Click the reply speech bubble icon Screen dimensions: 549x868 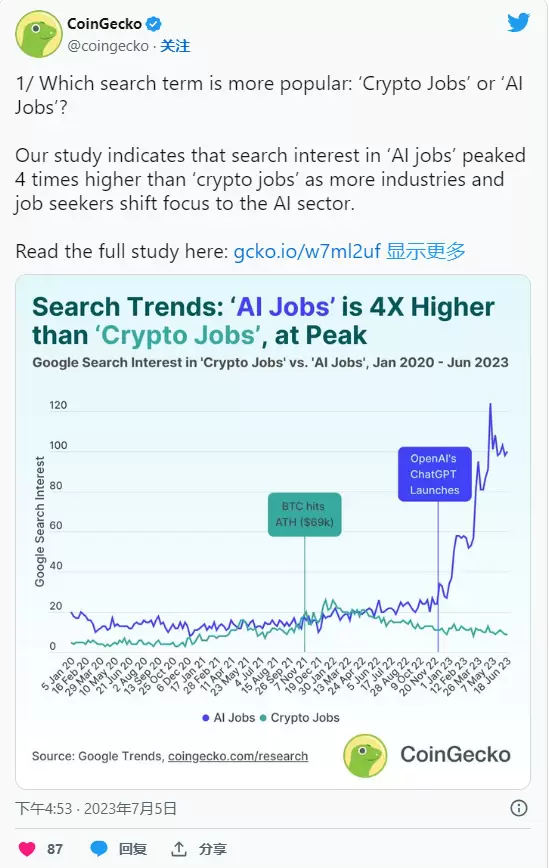[x=99, y=849]
